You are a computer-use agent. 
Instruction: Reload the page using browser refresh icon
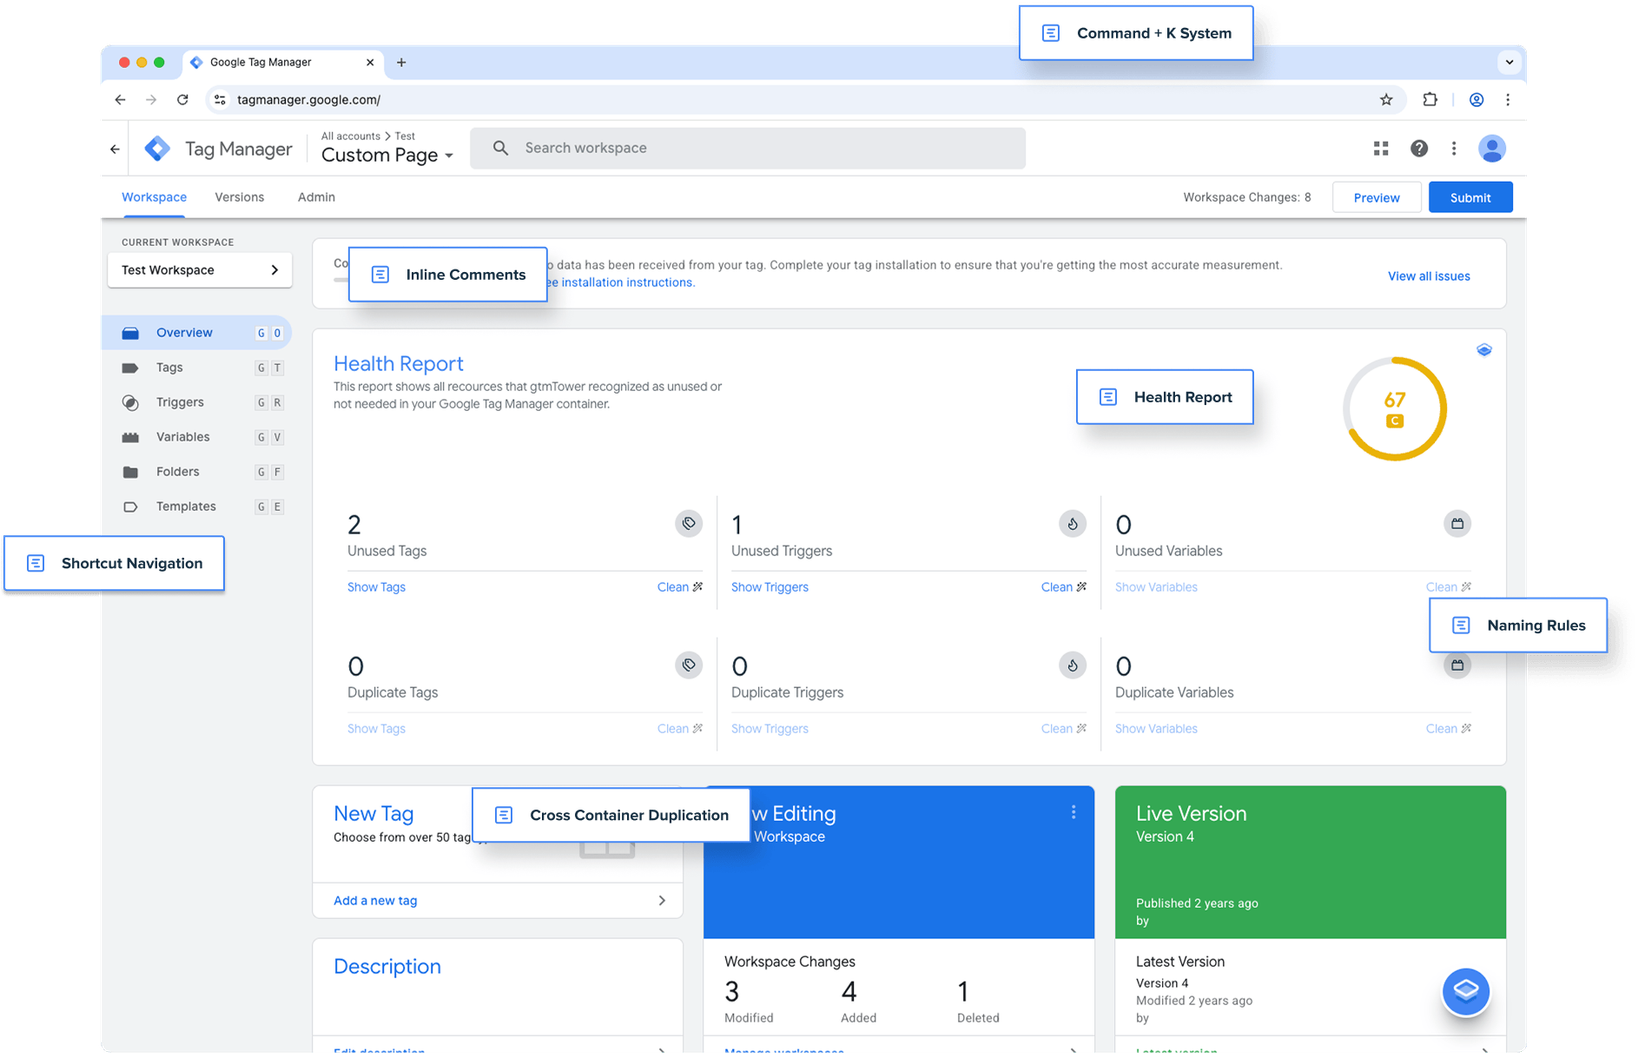[x=182, y=100]
